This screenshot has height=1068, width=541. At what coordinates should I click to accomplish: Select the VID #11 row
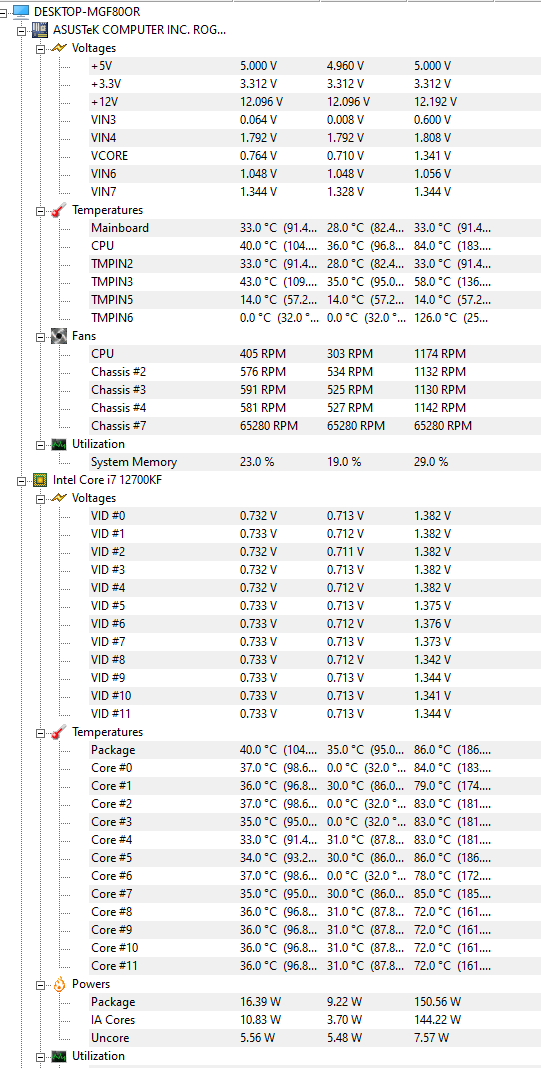click(314, 714)
